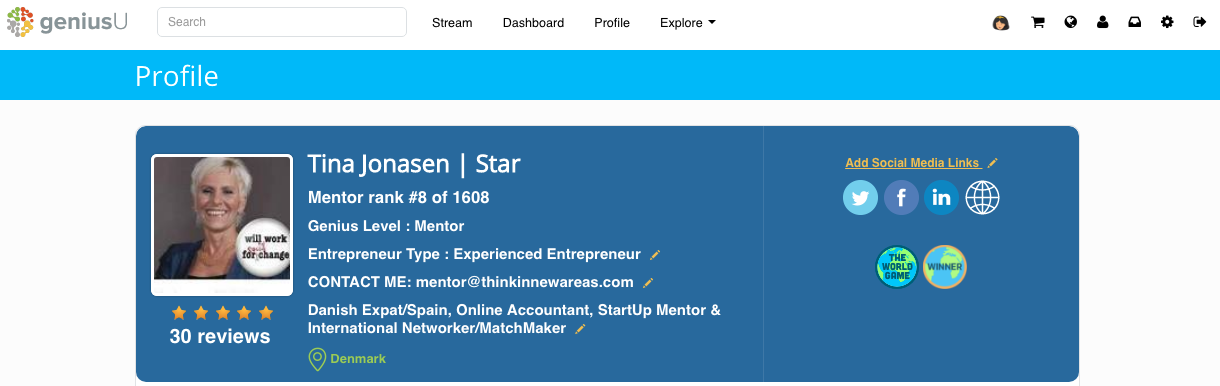Open the Twitter social link icon
1220x386 pixels.
860,198
